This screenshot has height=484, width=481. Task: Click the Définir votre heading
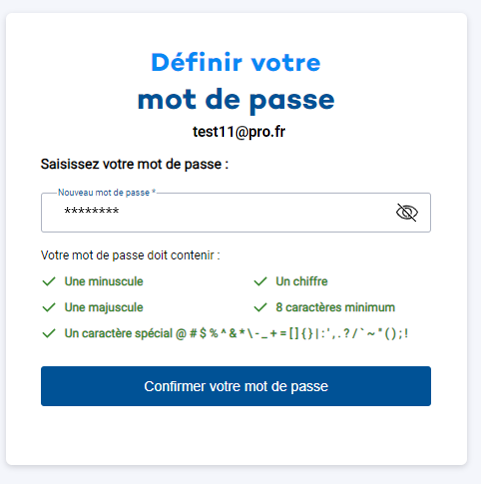click(236, 62)
